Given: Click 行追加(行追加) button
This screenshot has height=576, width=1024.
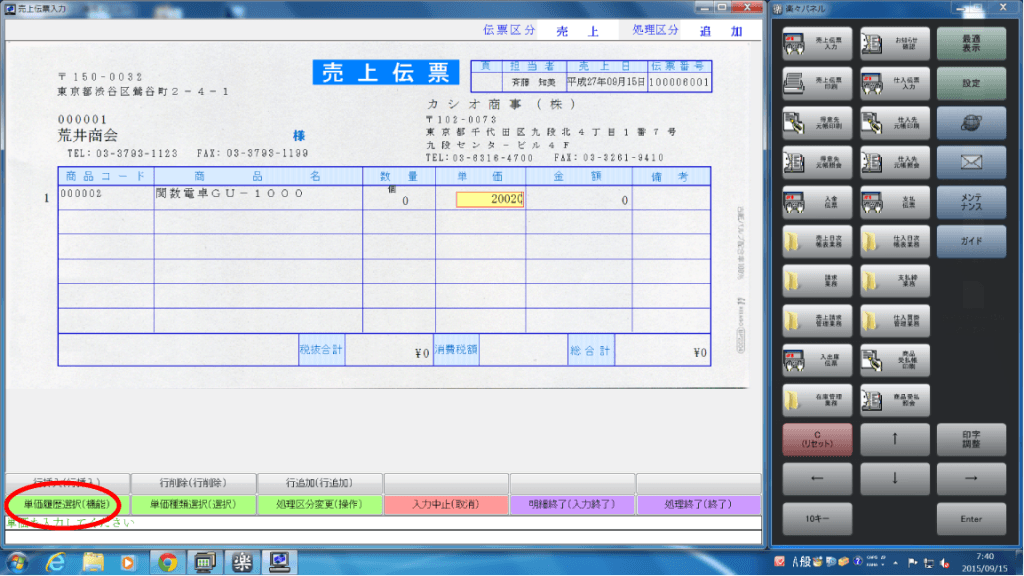Looking at the screenshot, I should [319, 483].
